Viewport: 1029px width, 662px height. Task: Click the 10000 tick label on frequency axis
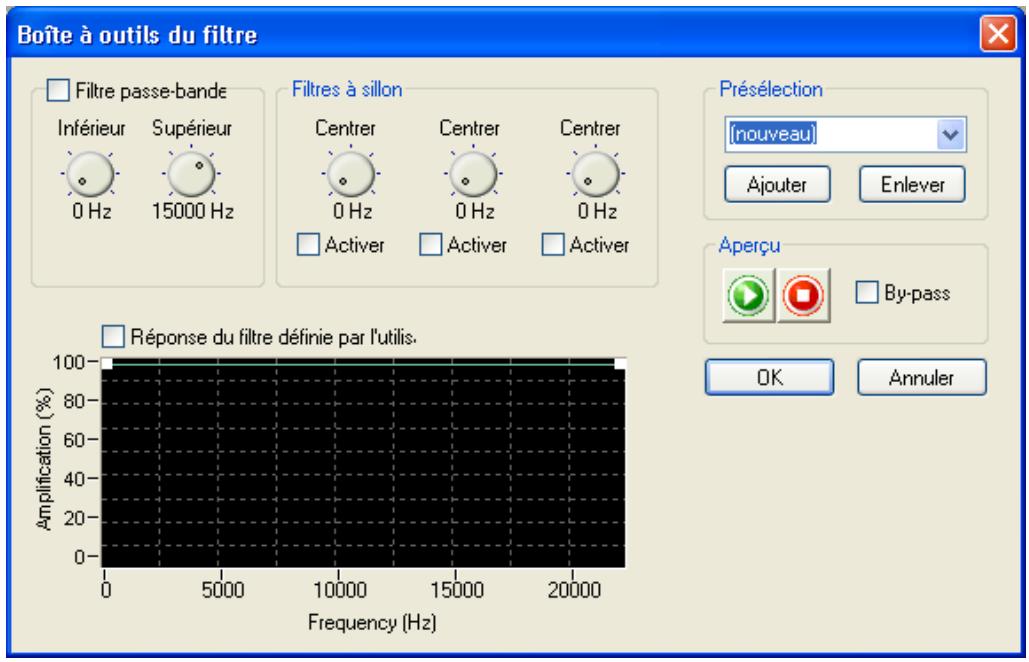point(339,590)
